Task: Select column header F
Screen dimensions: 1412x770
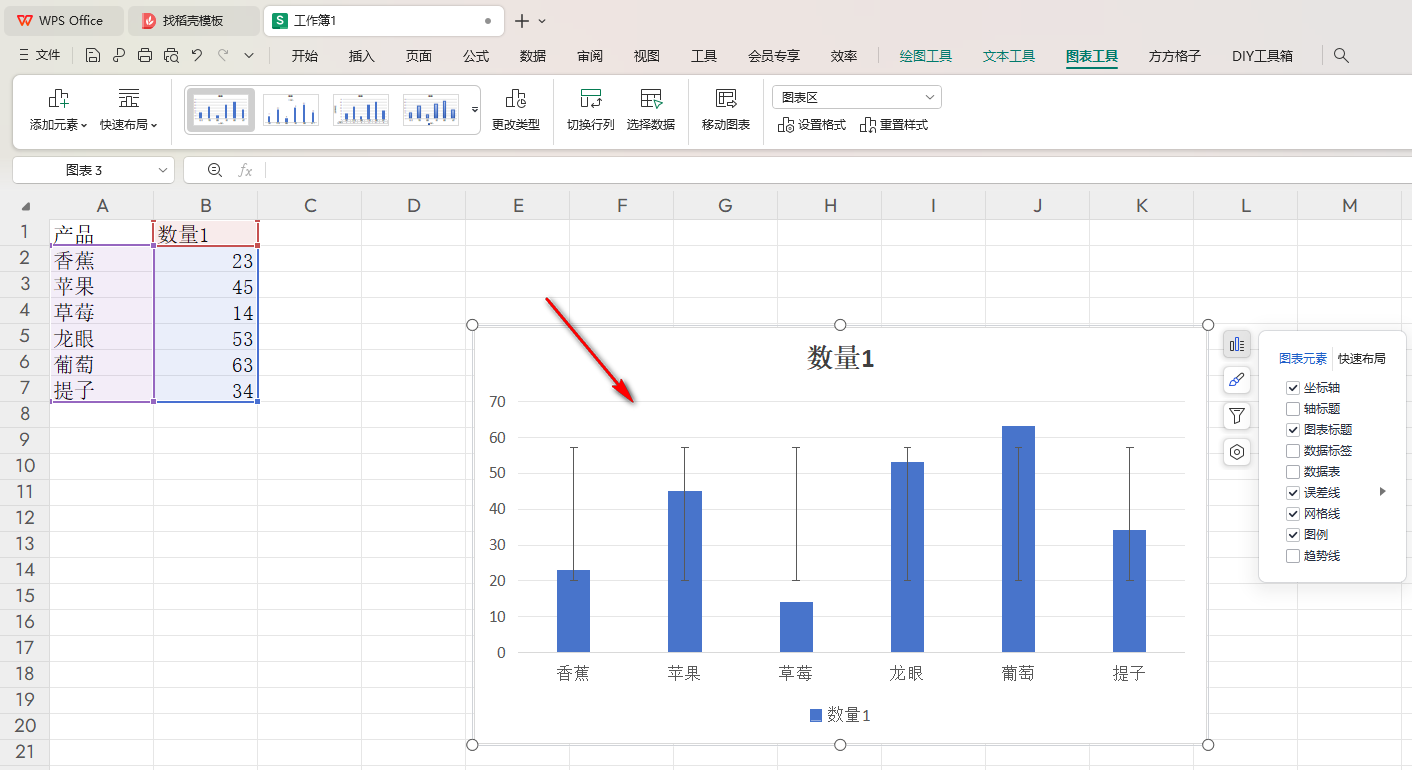Action: [x=622, y=206]
